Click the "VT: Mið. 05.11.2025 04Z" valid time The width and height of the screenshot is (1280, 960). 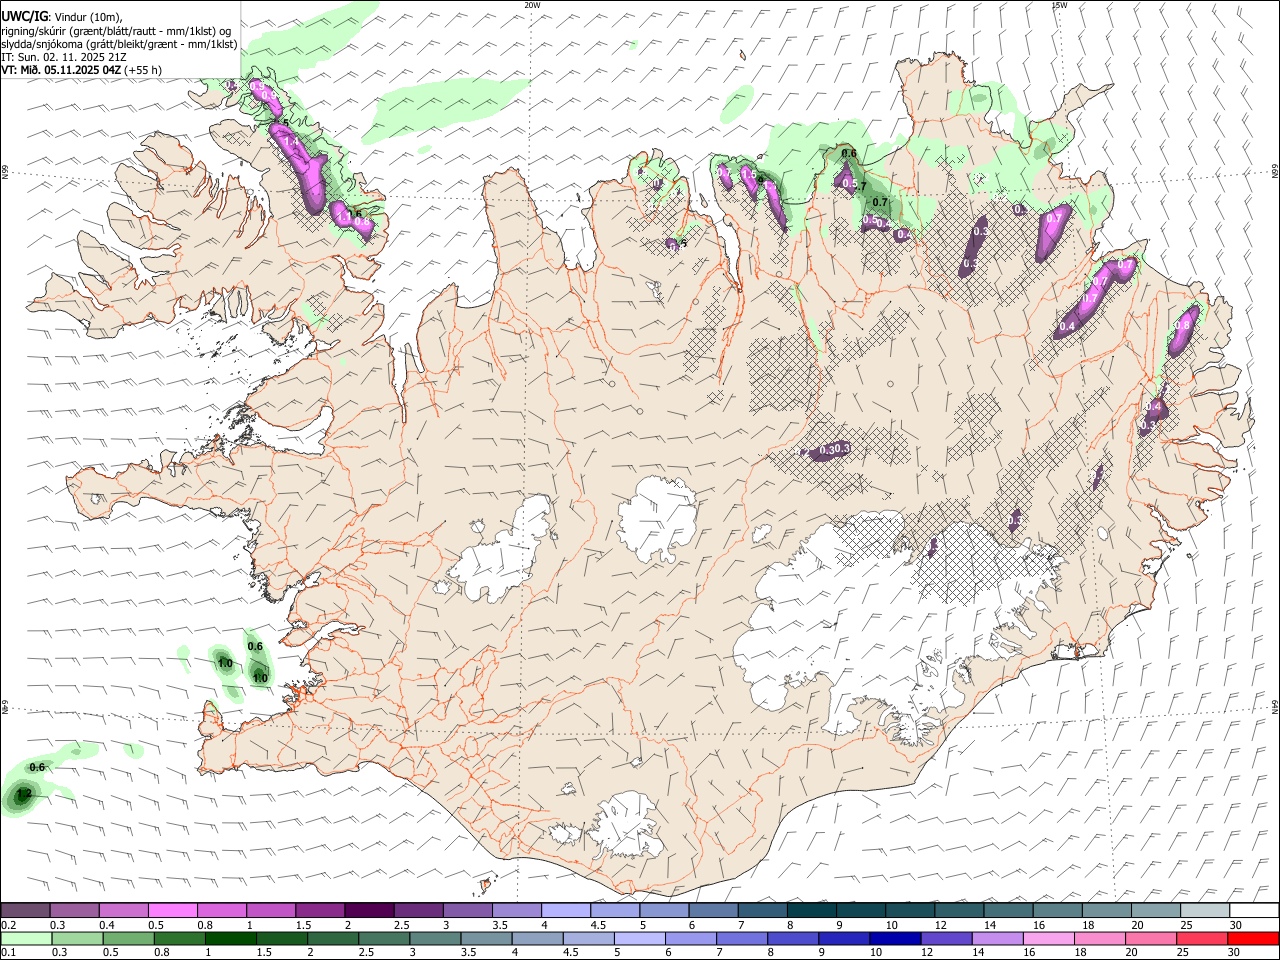tap(61, 70)
